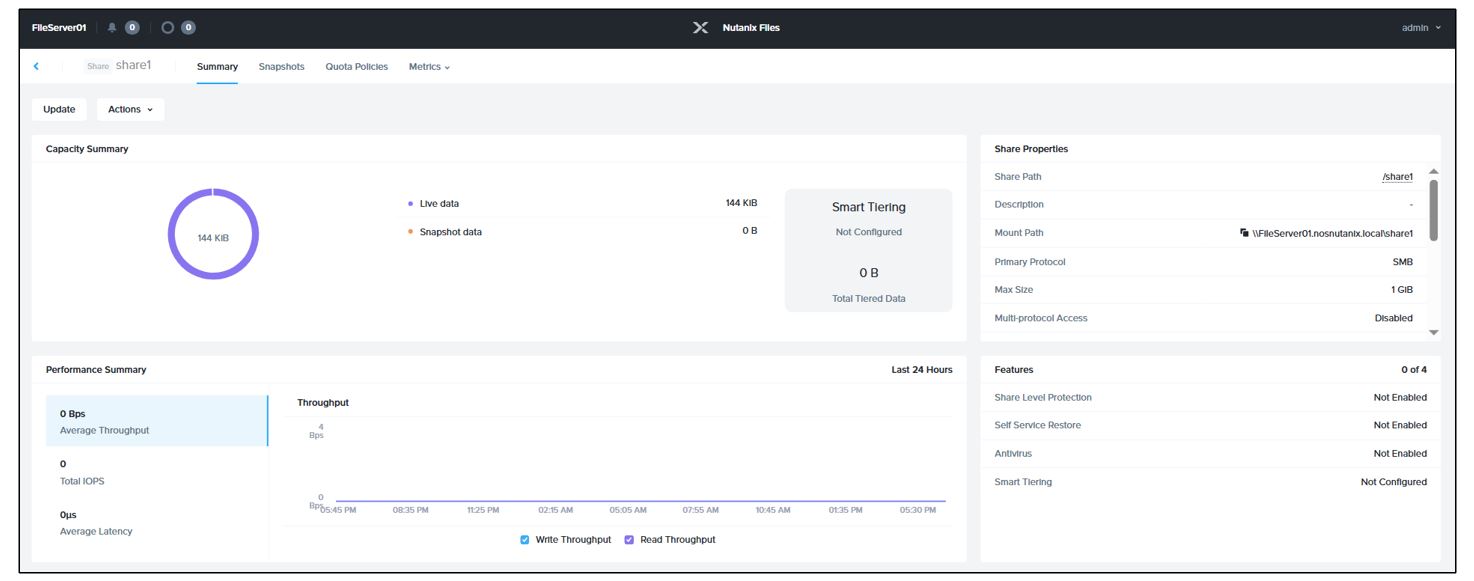Open the alerts bell icon
The width and height of the screenshot is (1474, 581).
tap(112, 28)
